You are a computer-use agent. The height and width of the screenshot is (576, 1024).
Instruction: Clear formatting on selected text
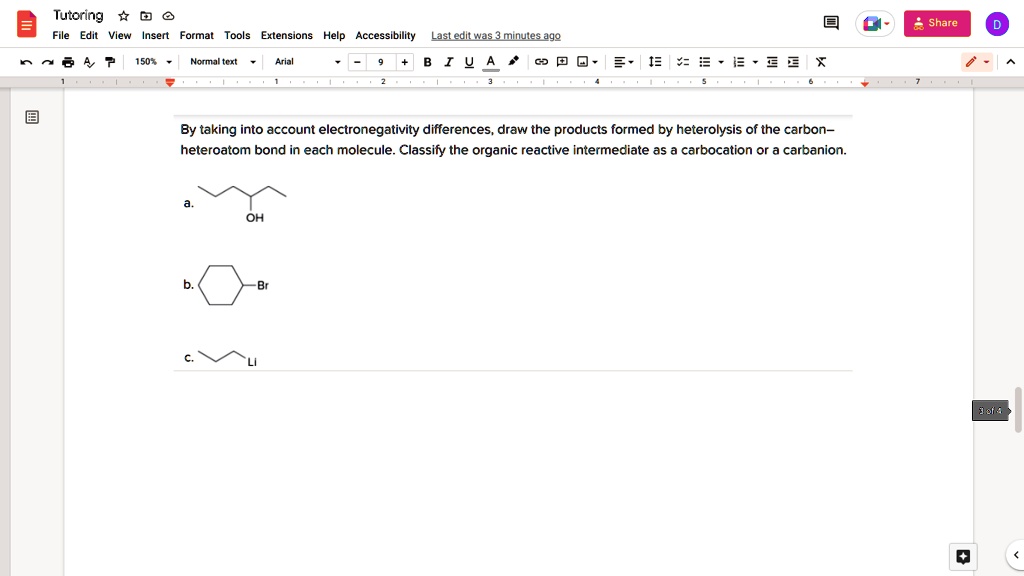pyautogui.click(x=820, y=61)
